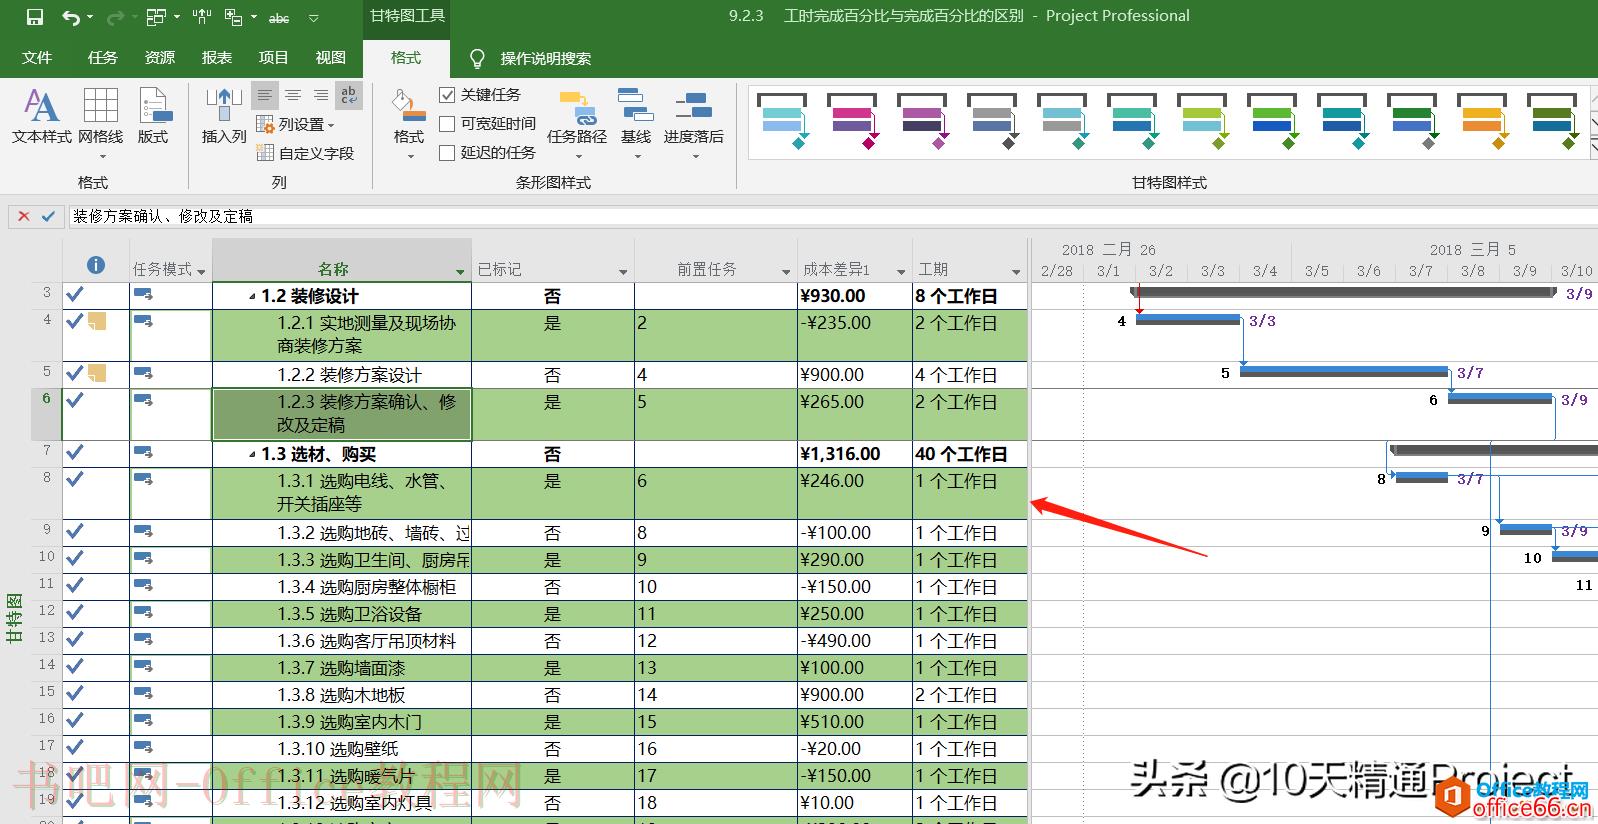Select the cost cell ¥1,316.00
The image size is (1598, 824).
tap(855, 454)
